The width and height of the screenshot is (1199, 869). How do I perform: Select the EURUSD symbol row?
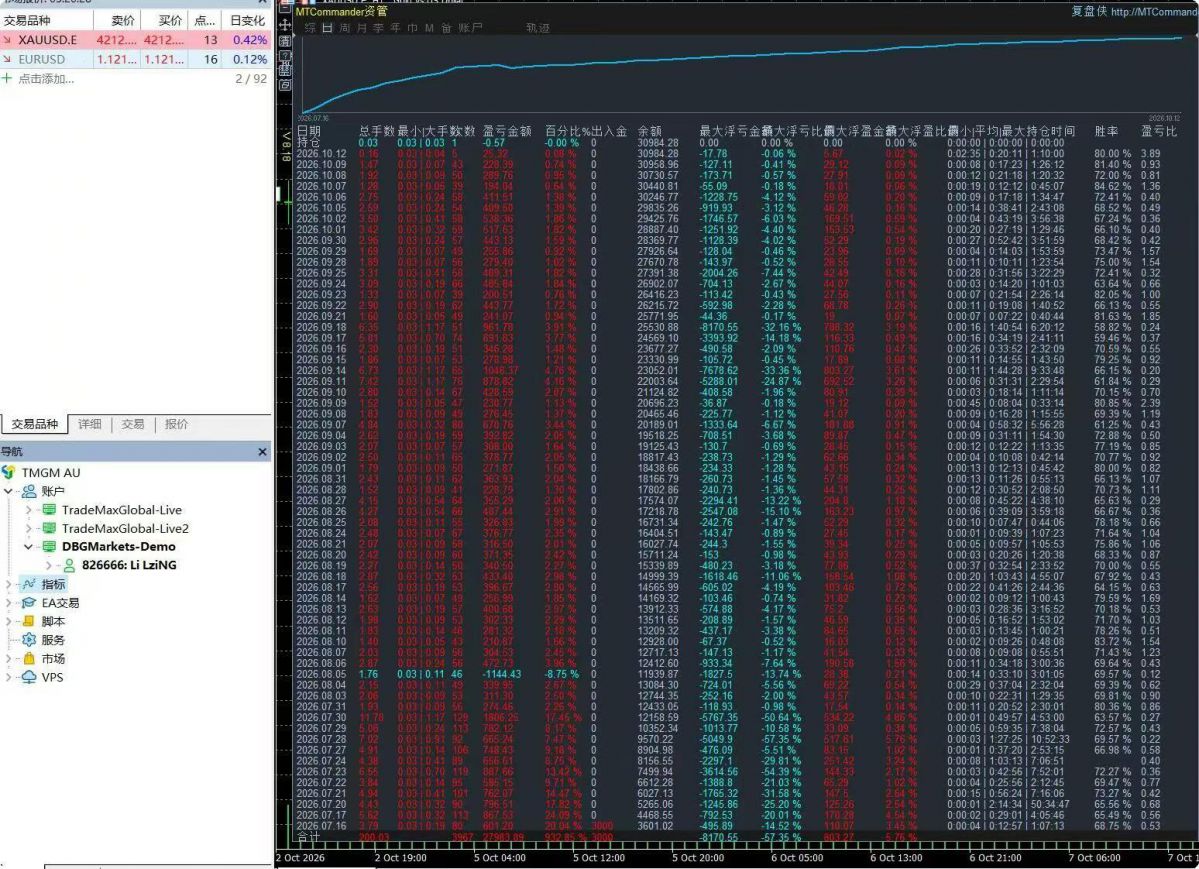pos(135,59)
